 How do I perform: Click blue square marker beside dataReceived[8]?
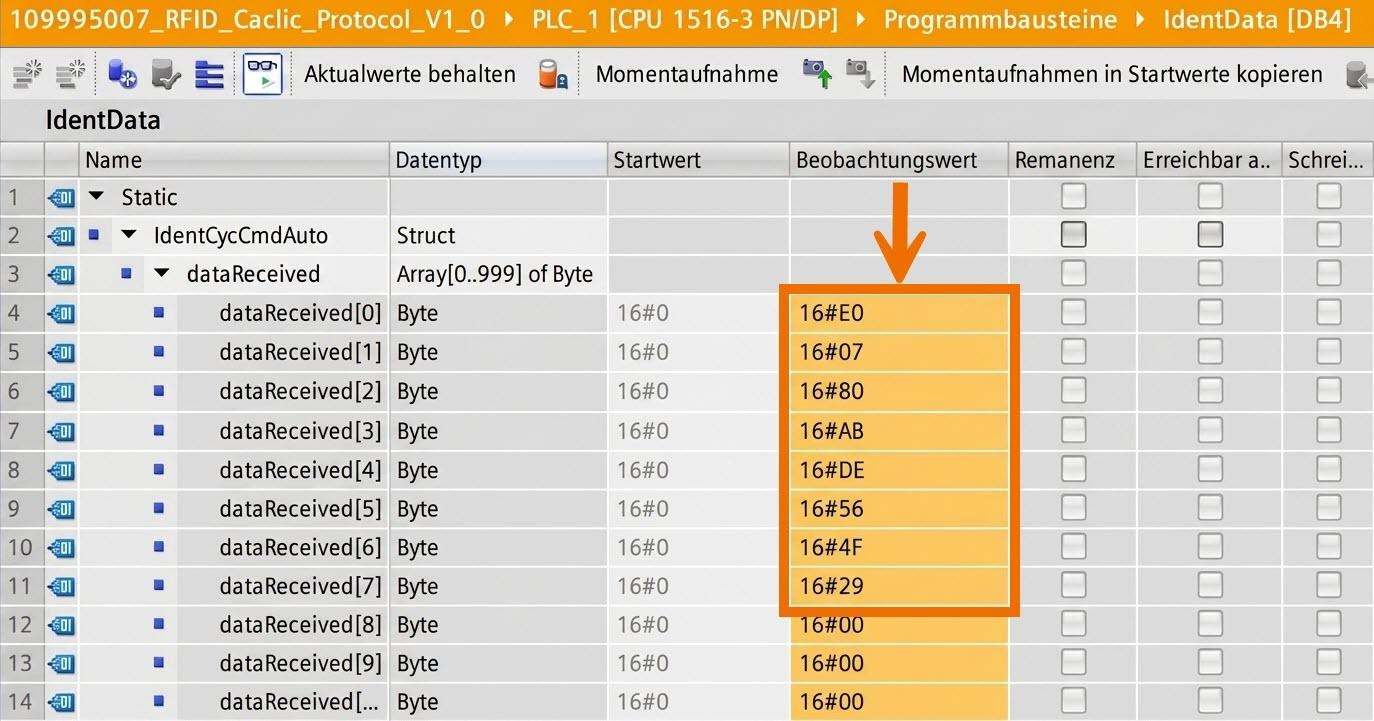(x=158, y=625)
